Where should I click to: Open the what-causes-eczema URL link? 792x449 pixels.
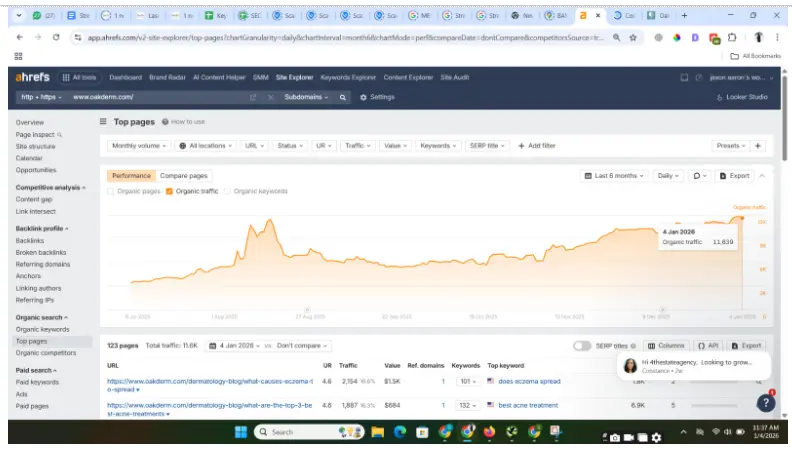tap(210, 385)
